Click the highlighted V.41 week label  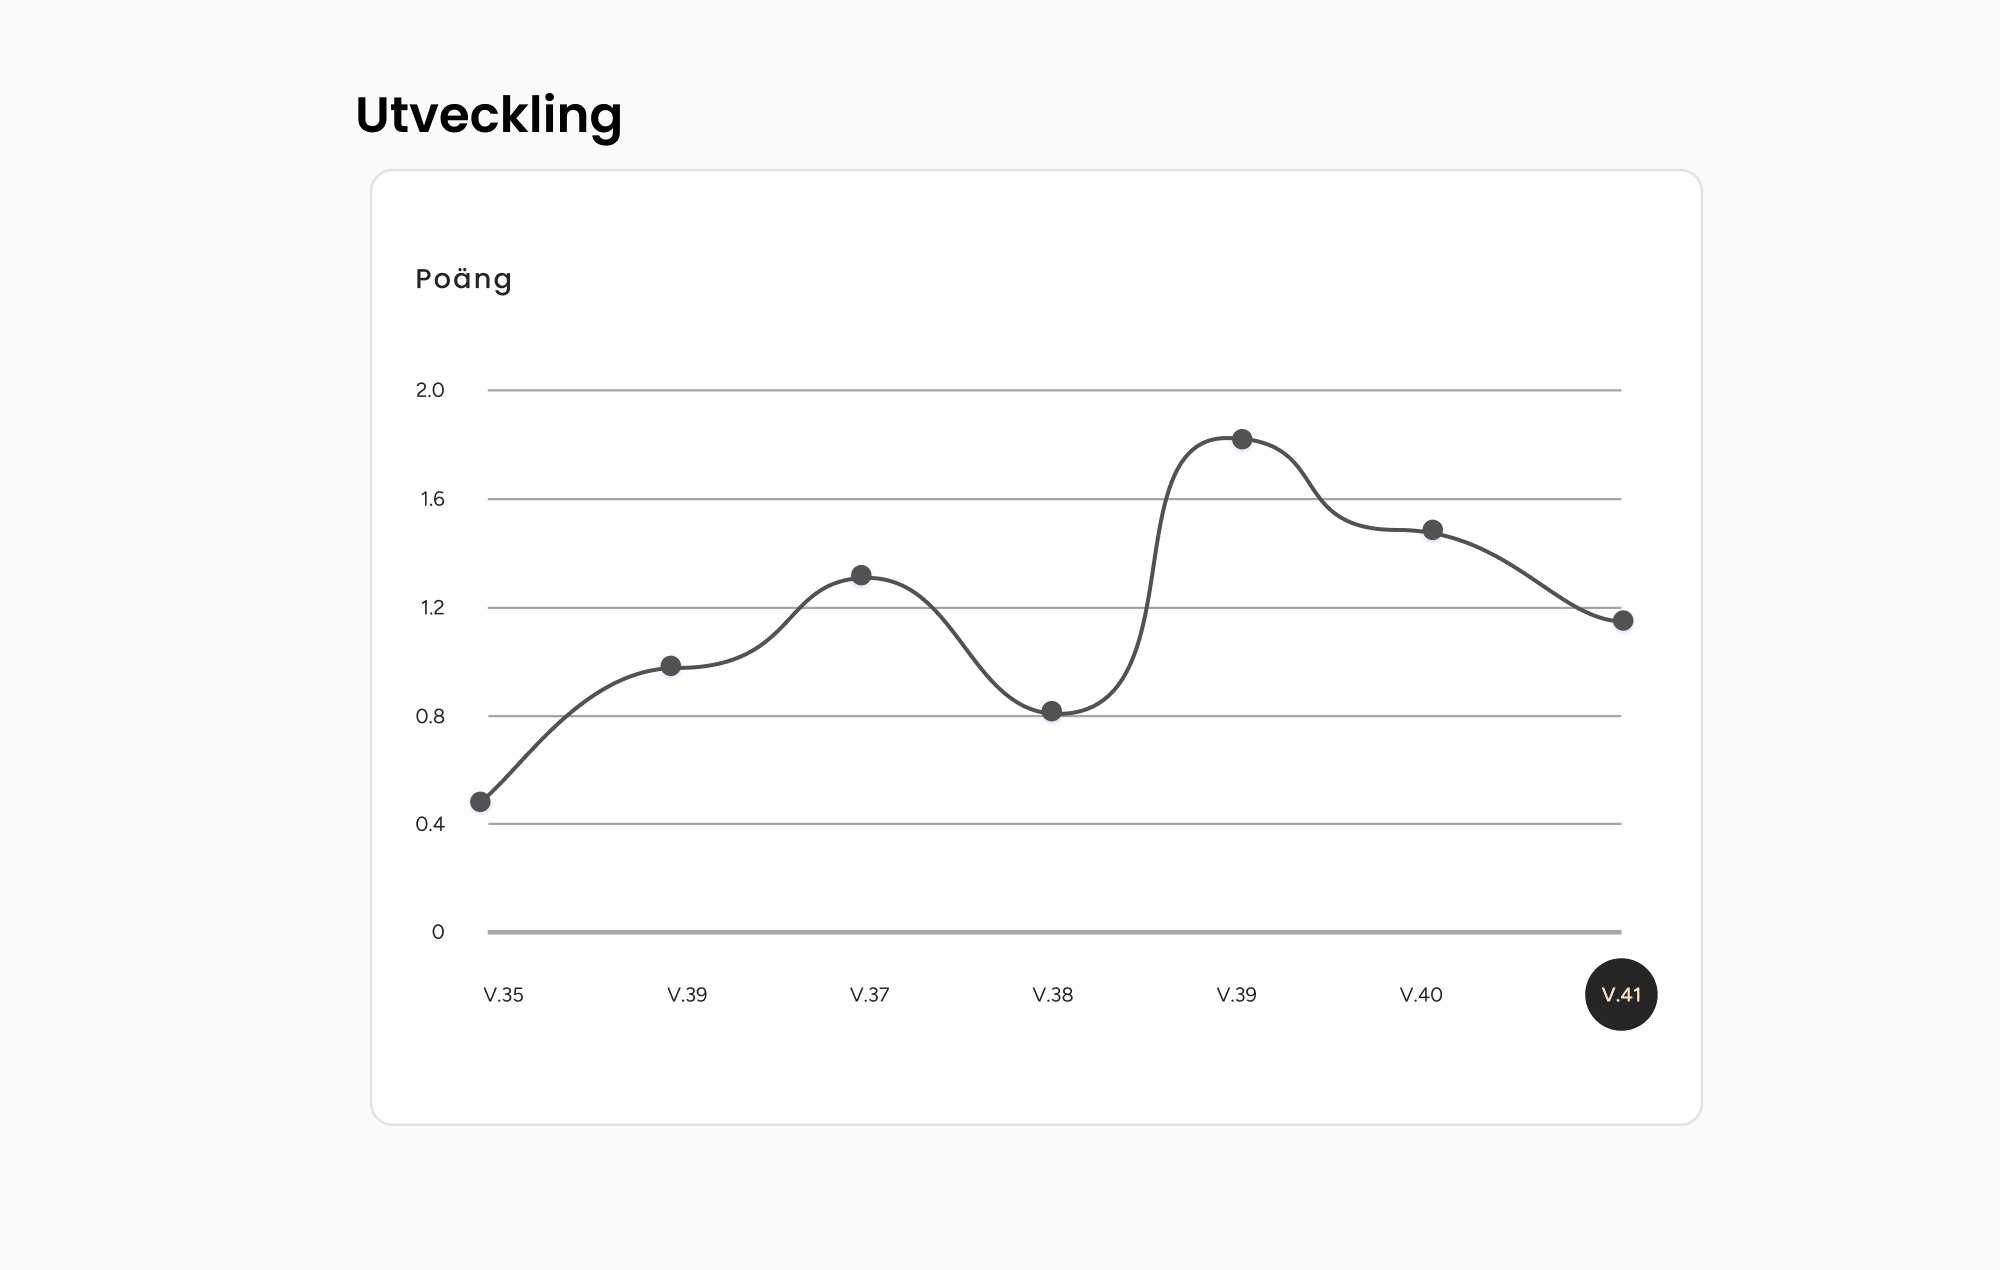click(x=1621, y=995)
